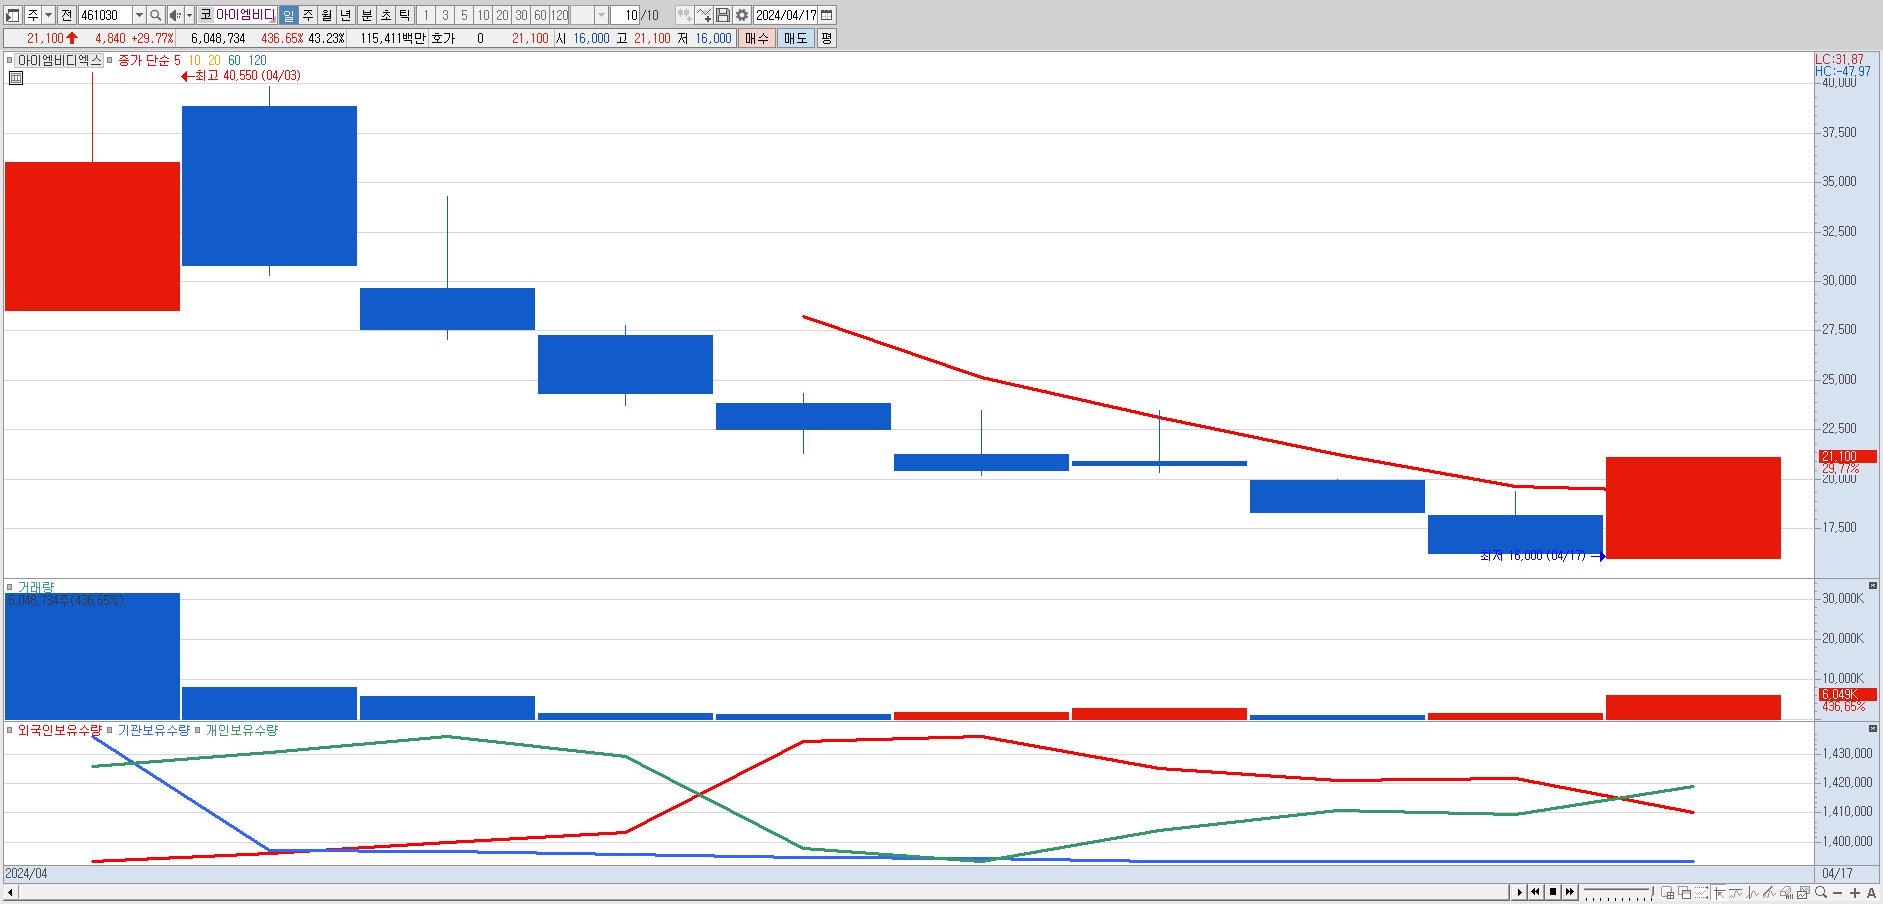Select interval button 10

(x=483, y=15)
